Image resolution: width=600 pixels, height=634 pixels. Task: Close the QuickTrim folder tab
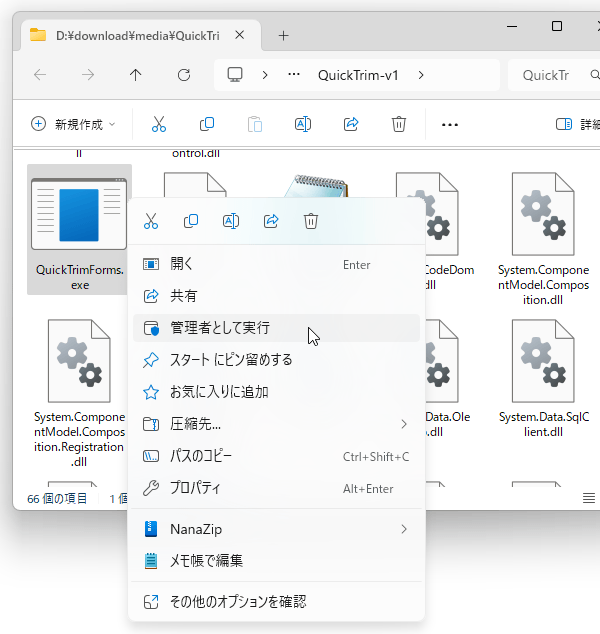pyautogui.click(x=239, y=35)
